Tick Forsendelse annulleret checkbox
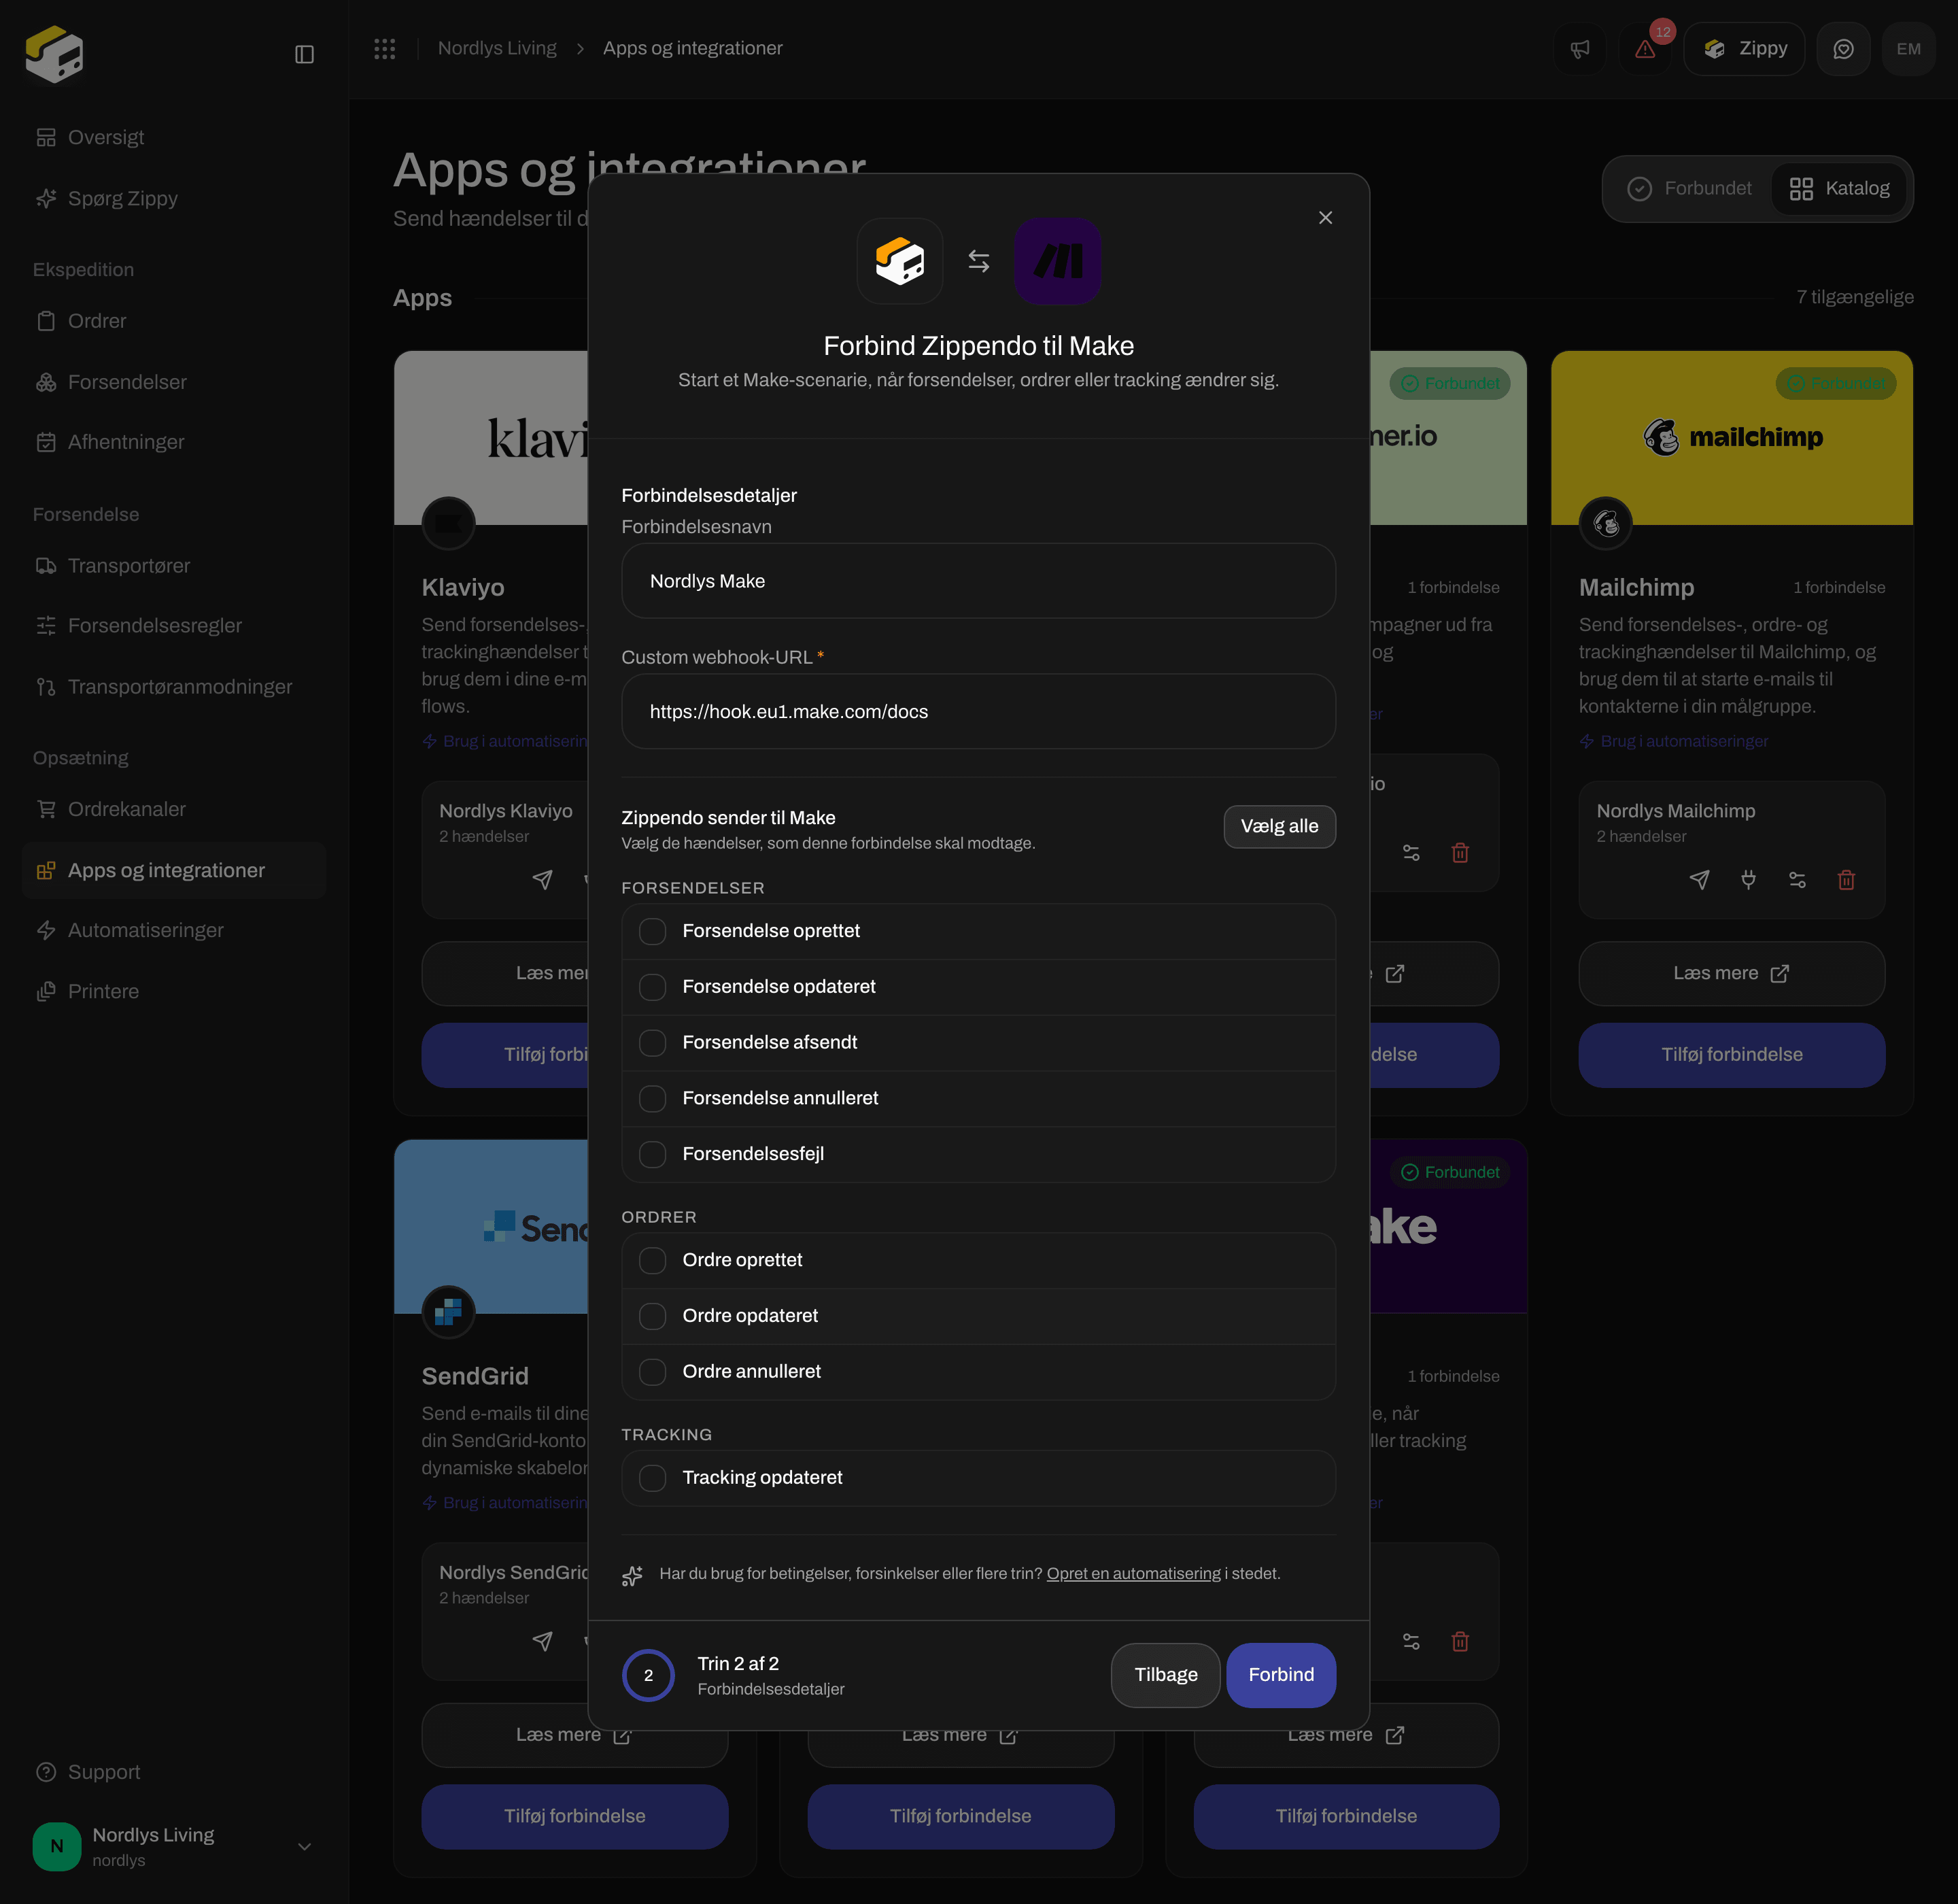Viewport: 1958px width, 1904px height. coord(652,1098)
